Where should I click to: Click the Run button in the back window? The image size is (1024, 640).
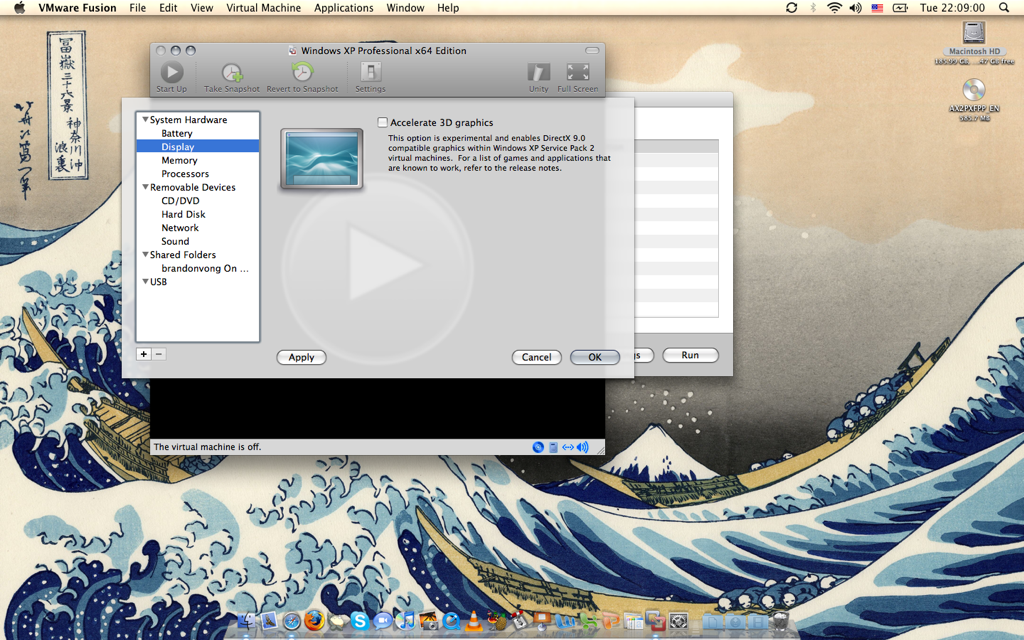[x=690, y=355]
